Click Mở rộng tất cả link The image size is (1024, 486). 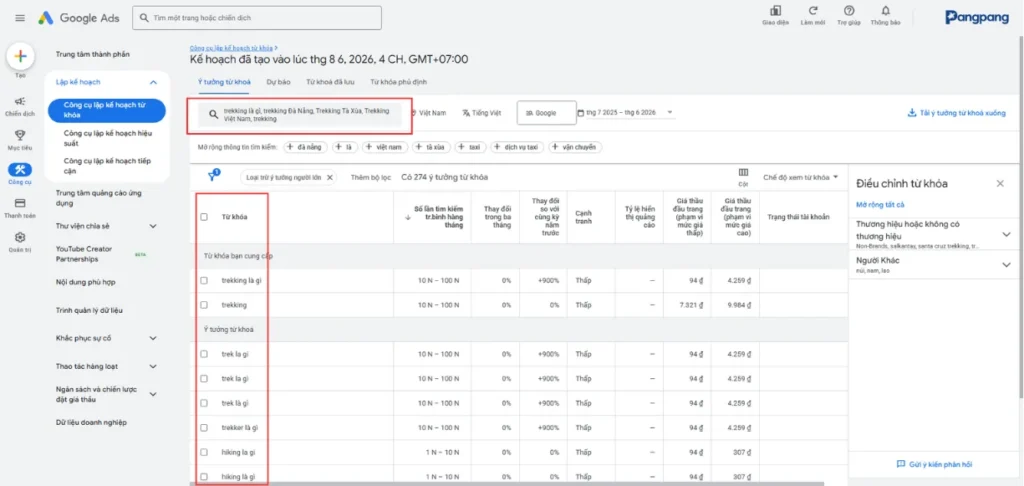tap(880, 204)
